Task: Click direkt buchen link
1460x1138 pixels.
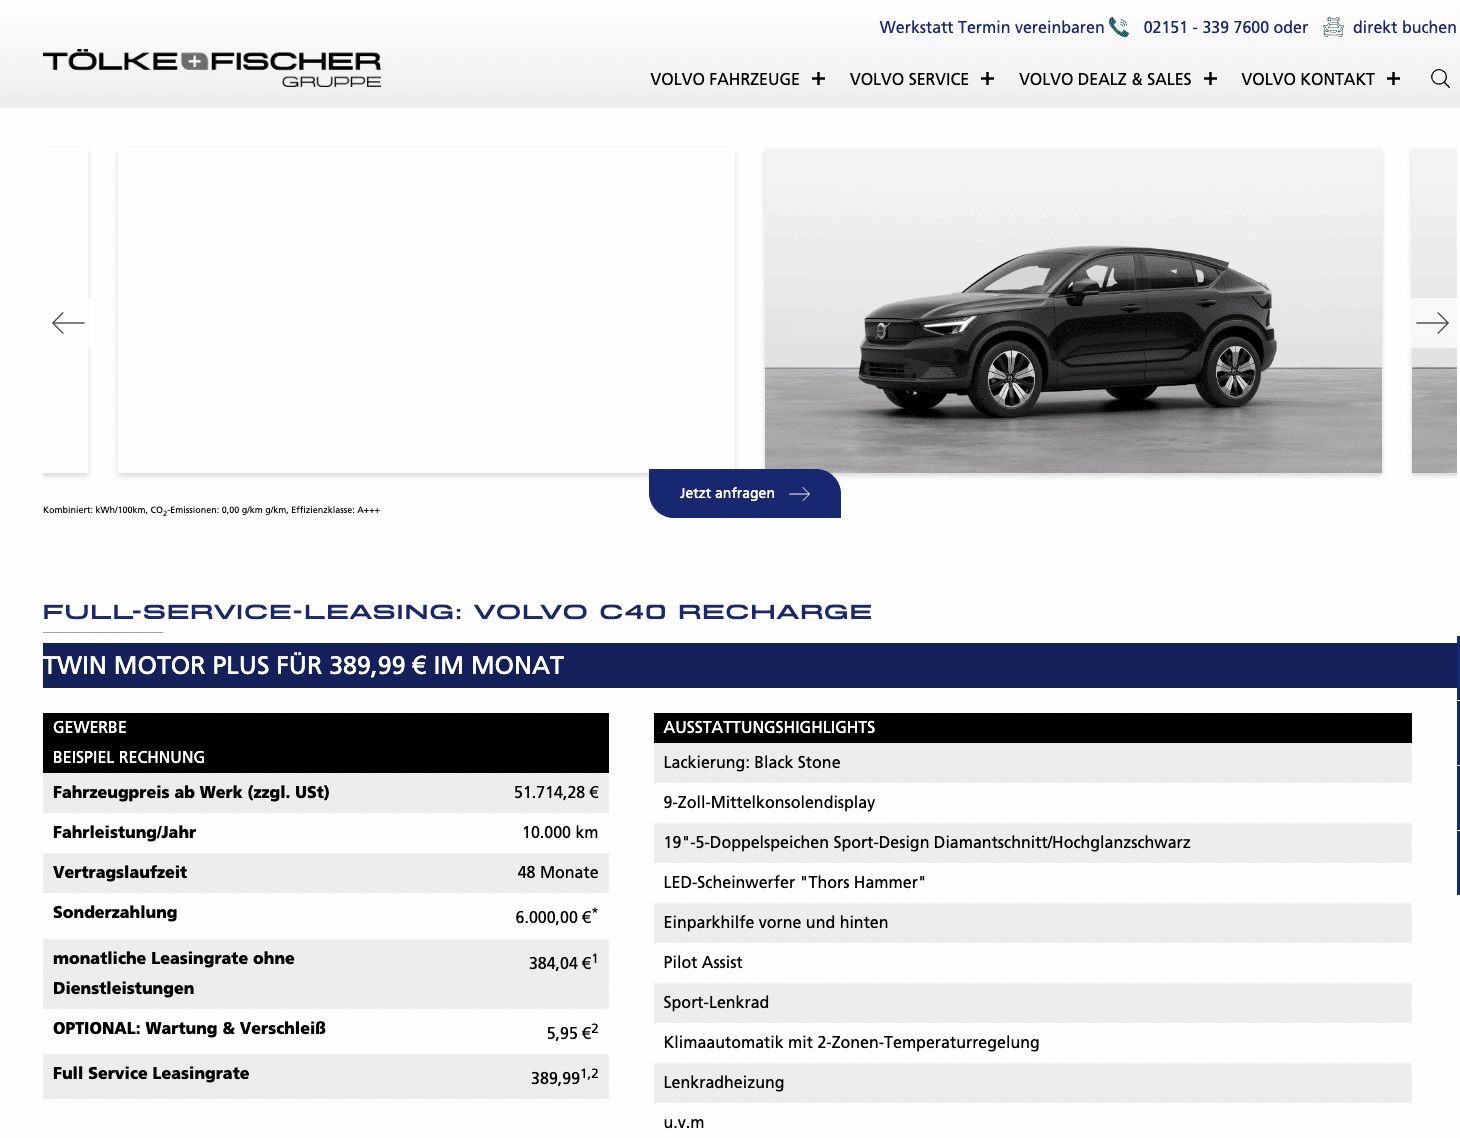Action: (1404, 27)
